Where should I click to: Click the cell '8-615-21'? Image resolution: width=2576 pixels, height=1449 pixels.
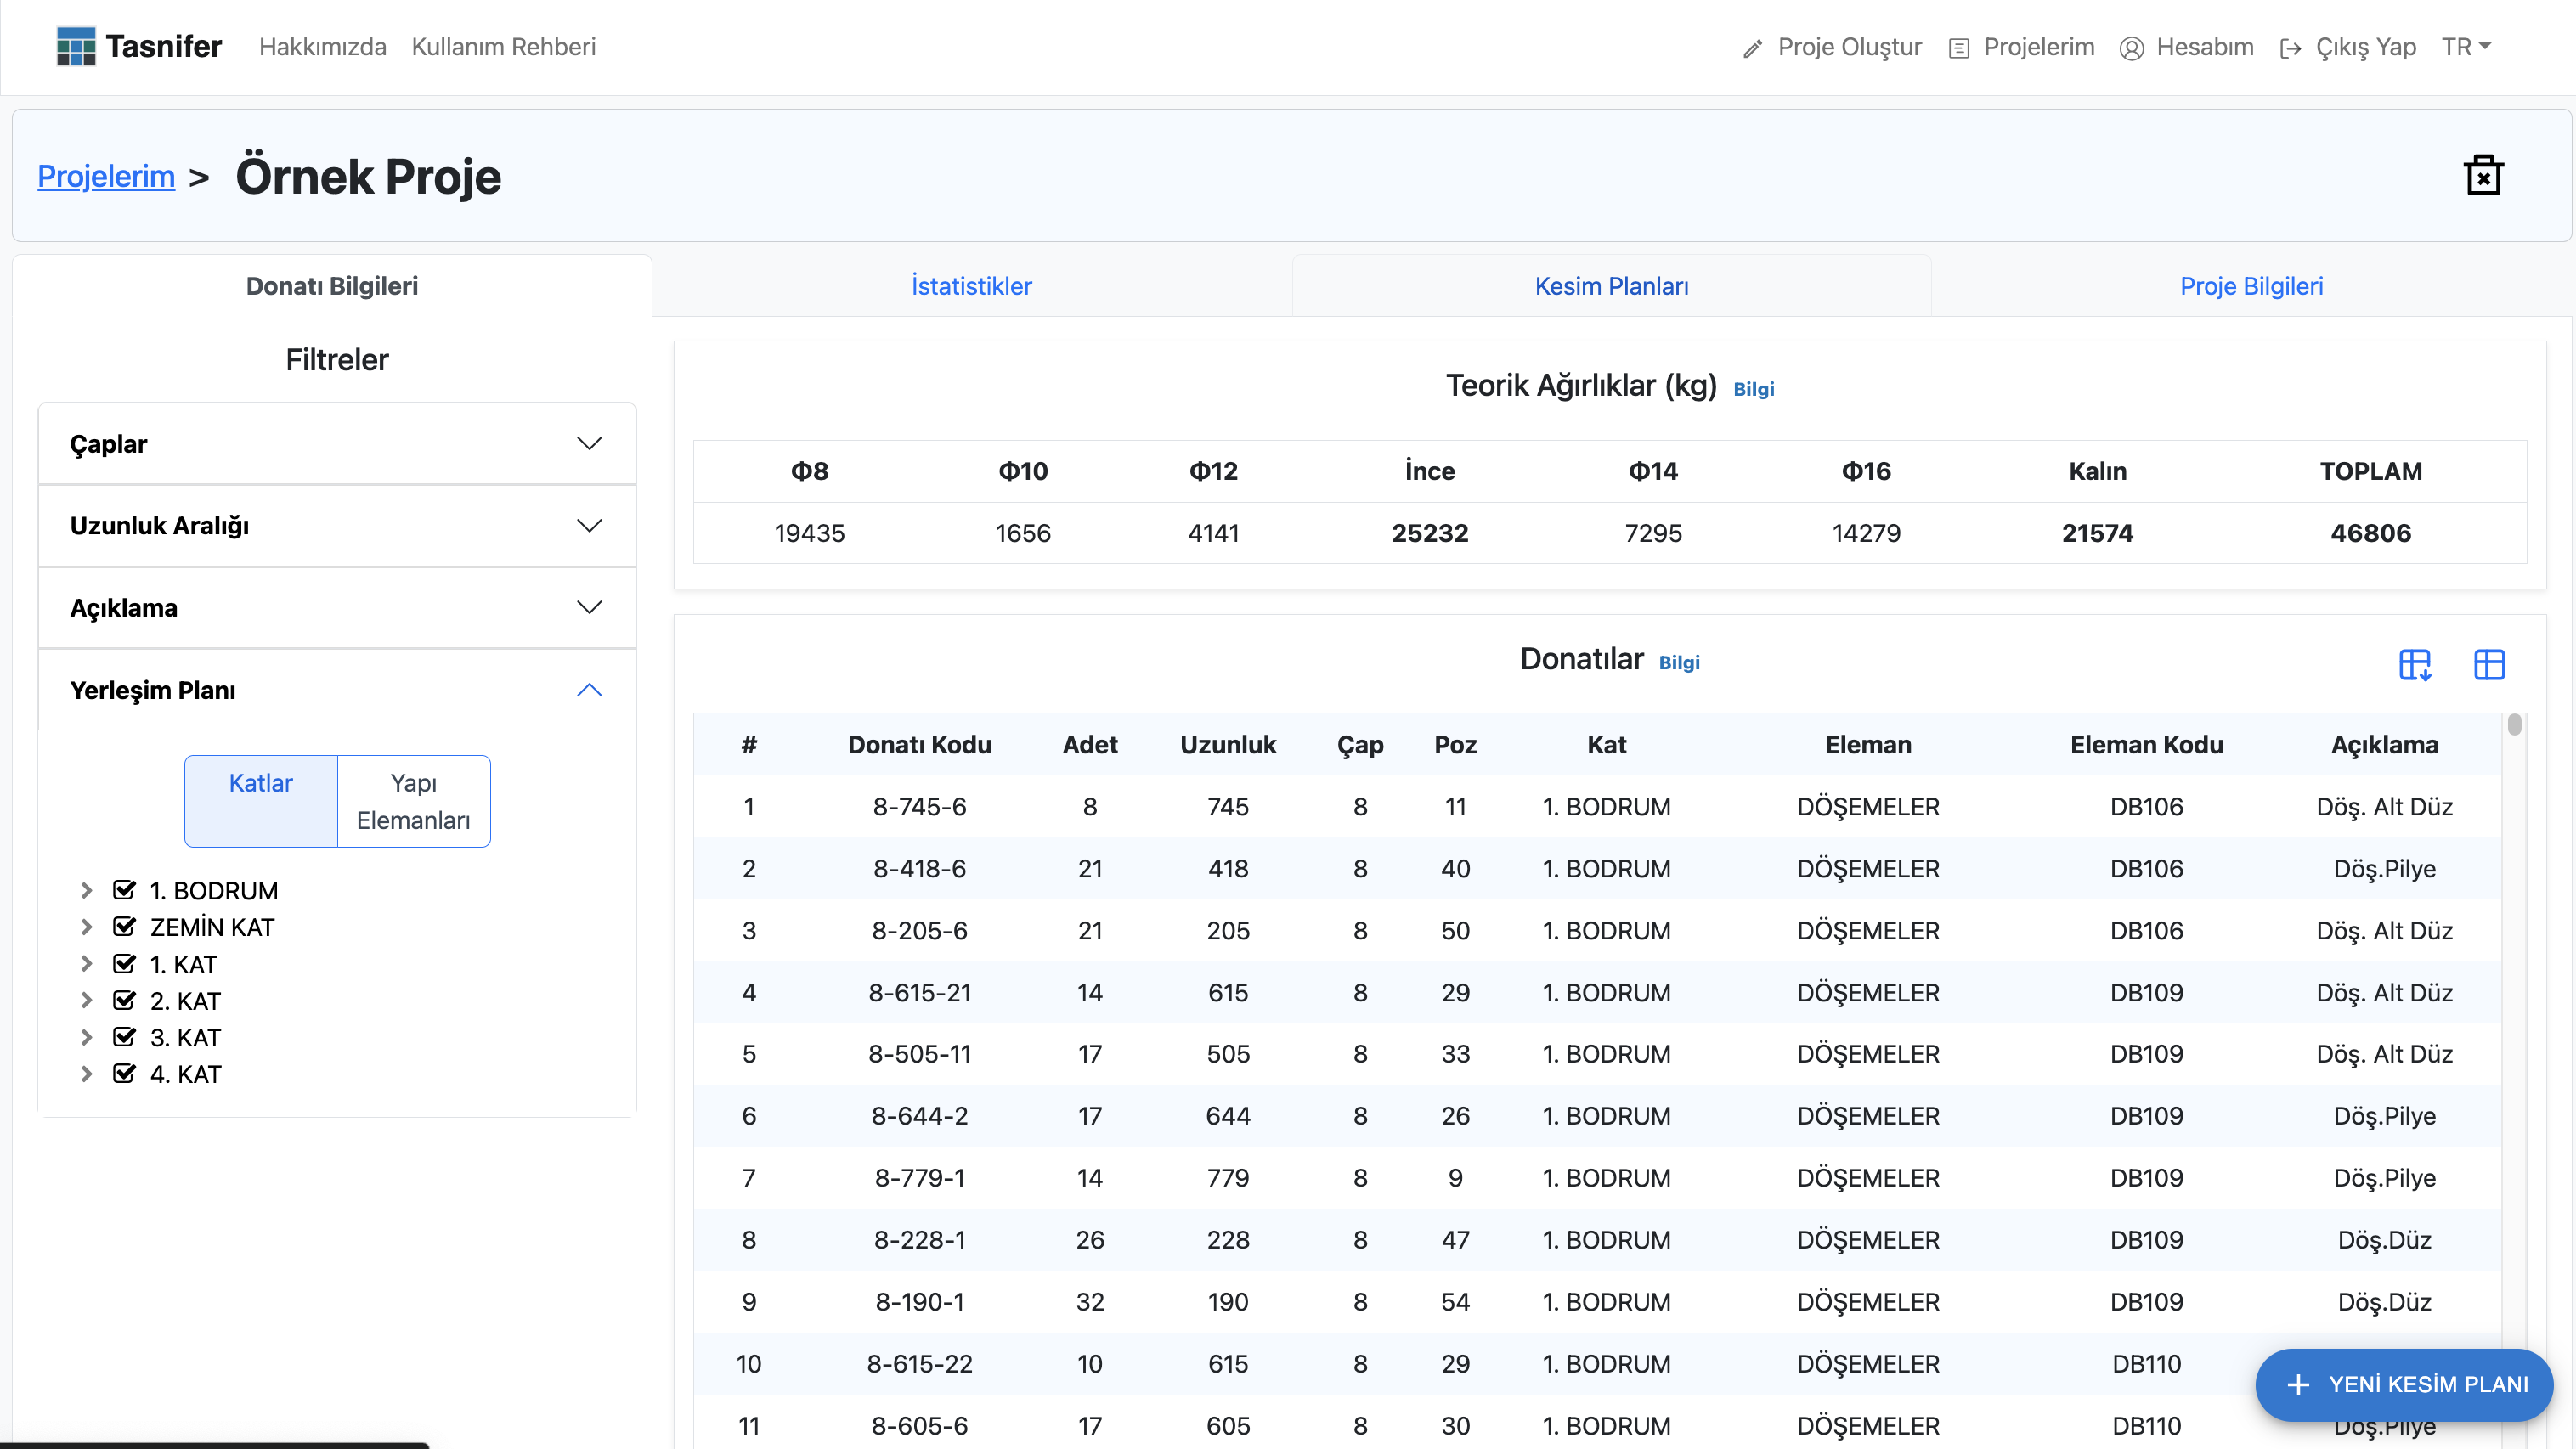pyautogui.click(x=919, y=992)
